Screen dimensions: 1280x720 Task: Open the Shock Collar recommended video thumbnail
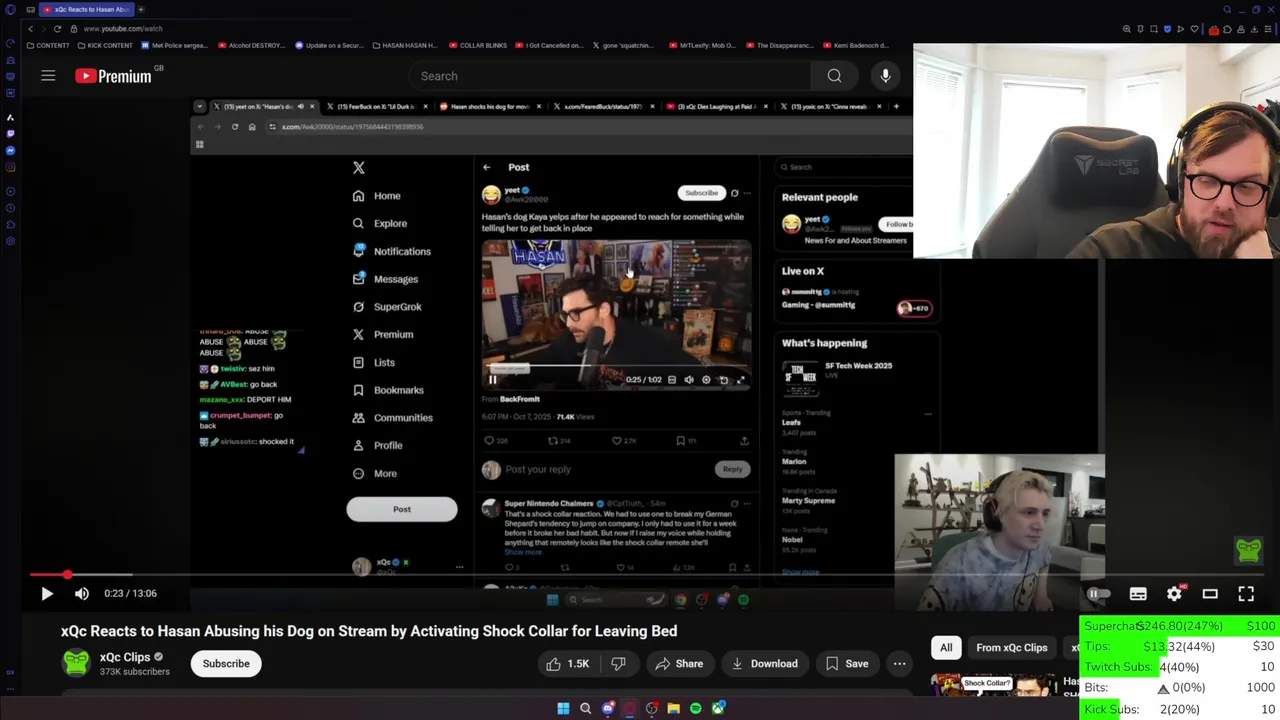pos(993,686)
